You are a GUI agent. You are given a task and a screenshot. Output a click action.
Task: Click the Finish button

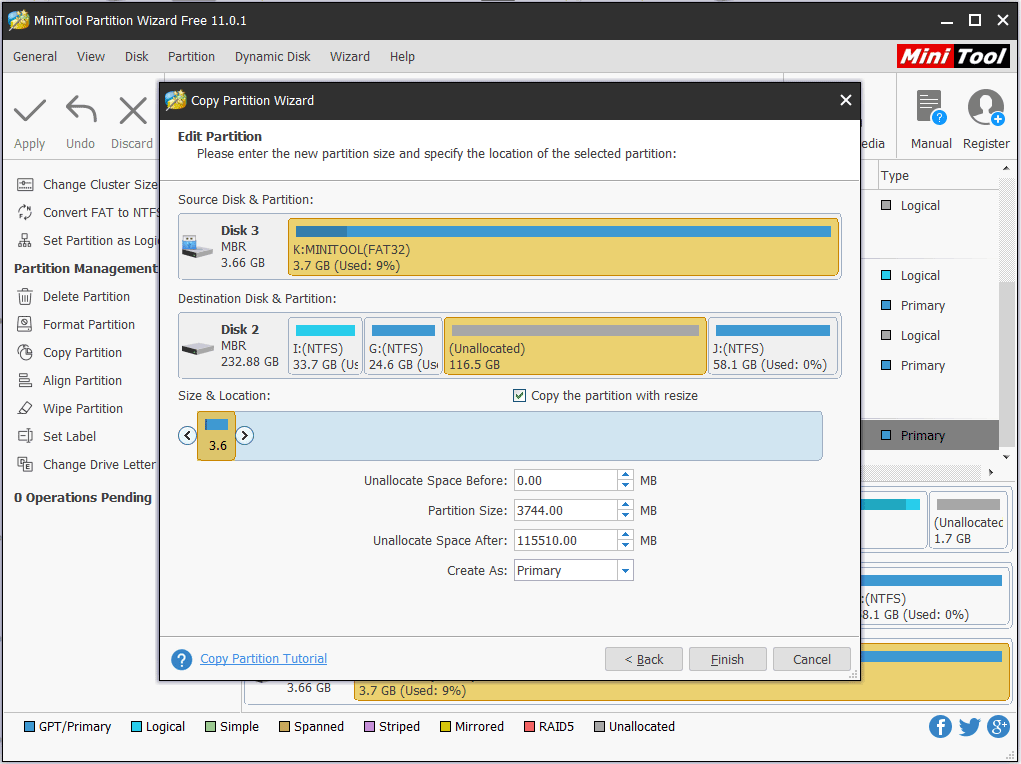point(727,660)
